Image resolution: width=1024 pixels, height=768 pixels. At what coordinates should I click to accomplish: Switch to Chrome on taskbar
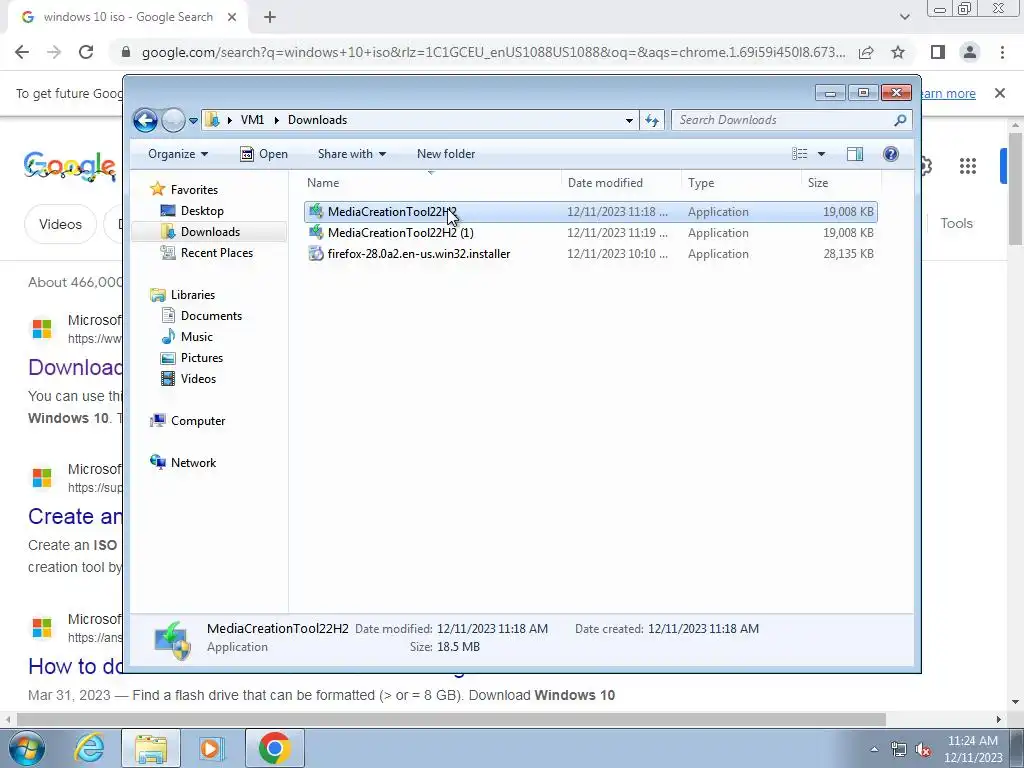pyautogui.click(x=274, y=748)
